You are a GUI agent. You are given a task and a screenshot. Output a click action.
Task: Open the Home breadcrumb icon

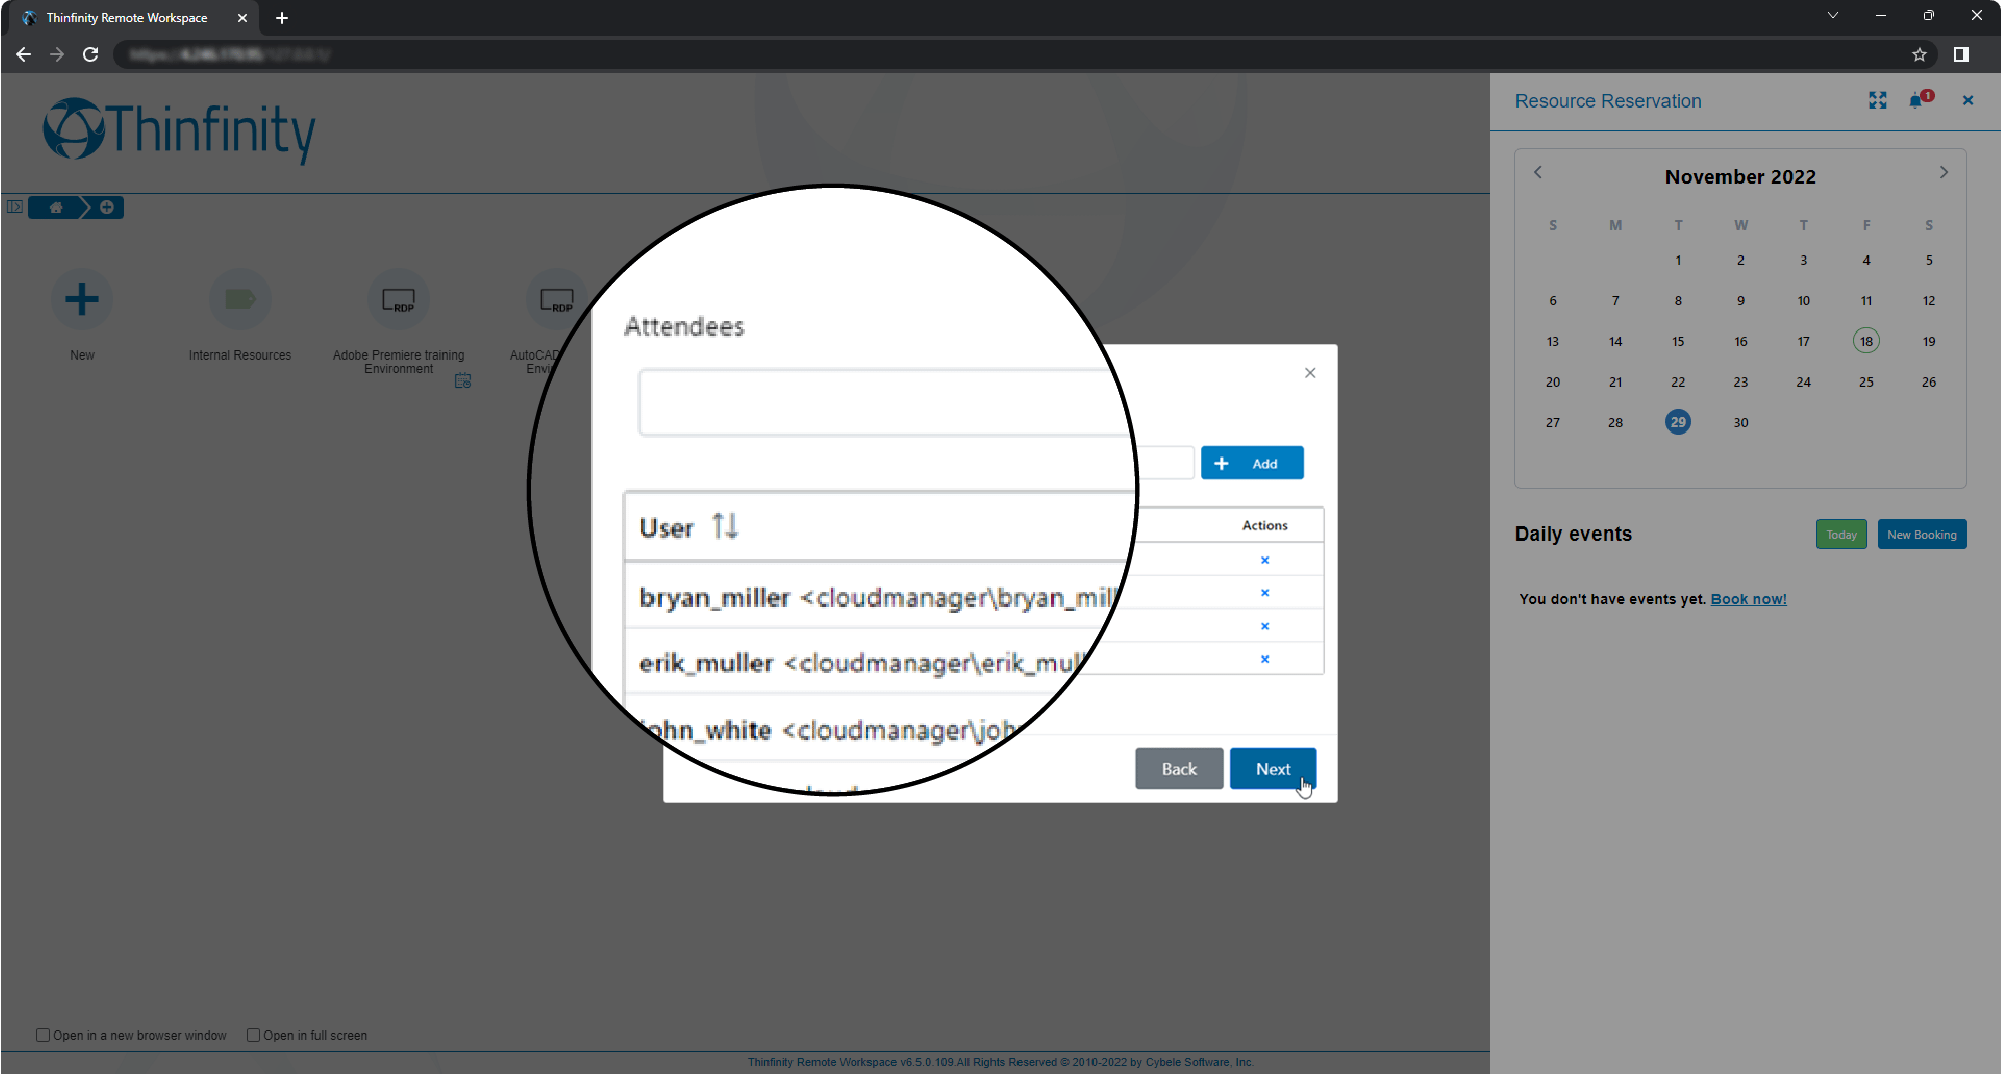point(55,207)
